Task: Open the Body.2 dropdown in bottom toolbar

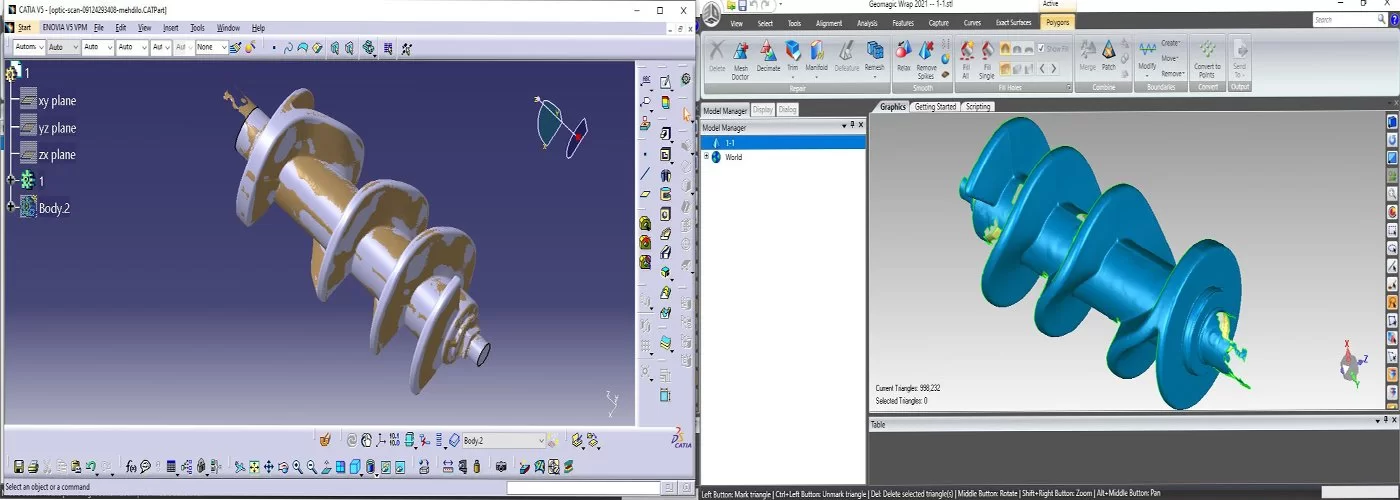Action: (541, 440)
